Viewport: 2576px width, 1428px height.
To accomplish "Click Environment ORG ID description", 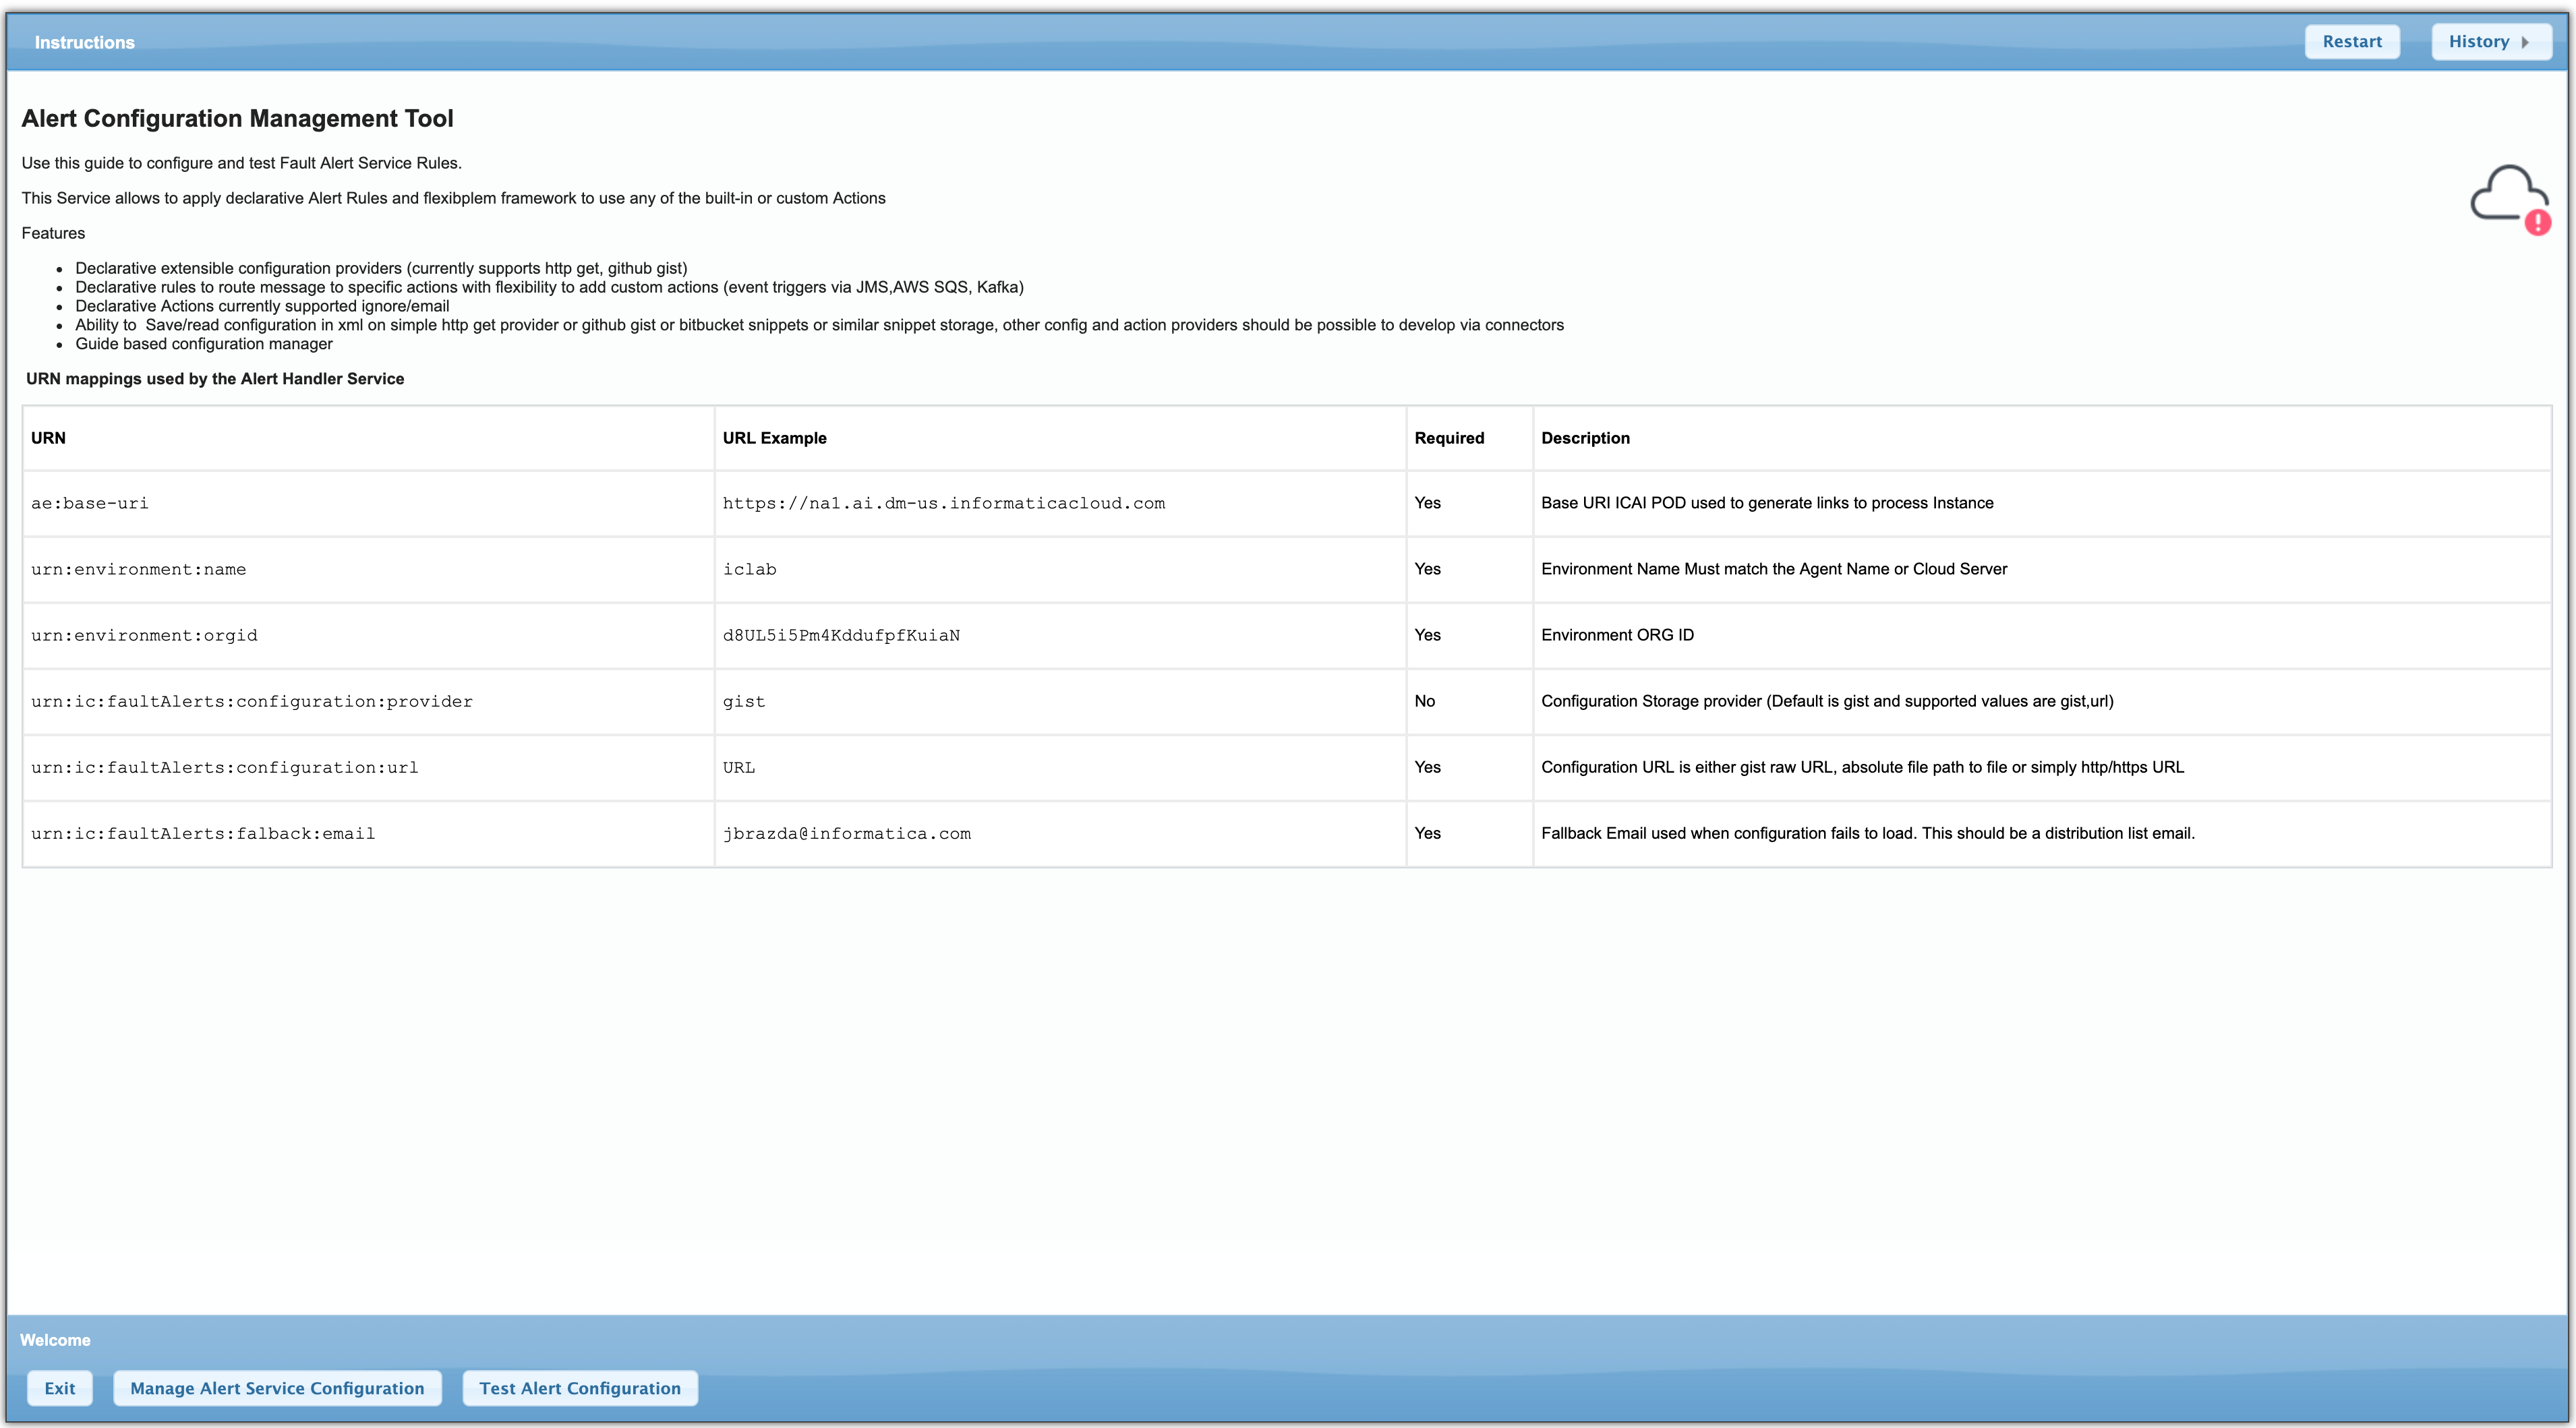I will click(1617, 635).
